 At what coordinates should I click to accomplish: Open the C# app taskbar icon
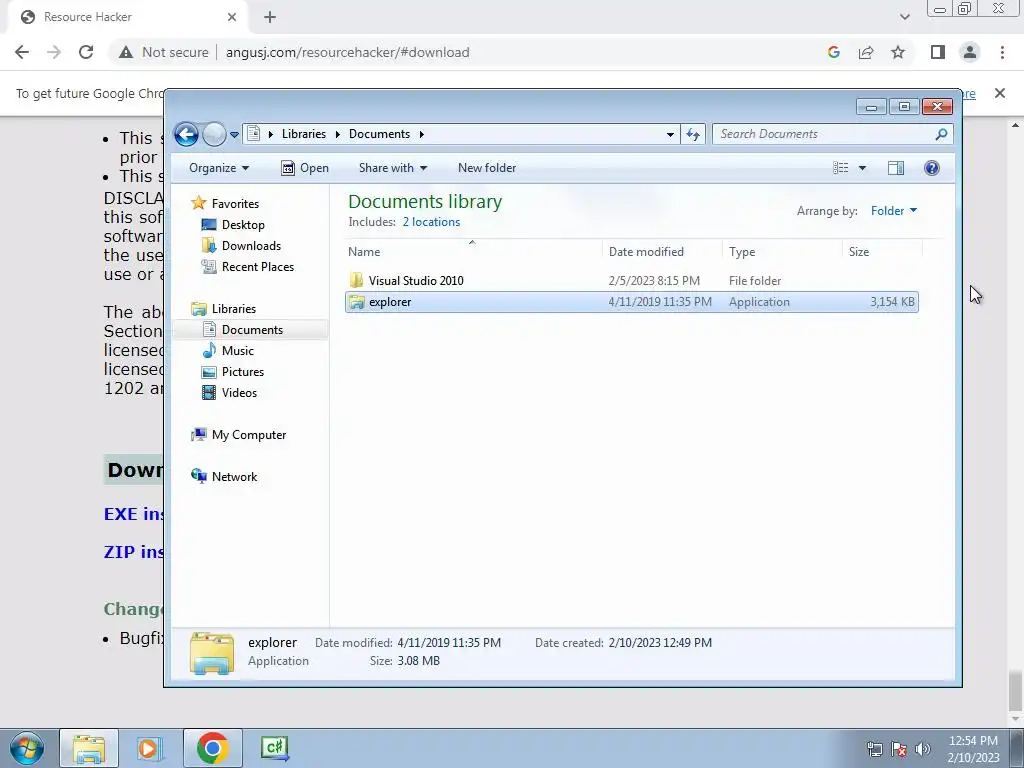pyautogui.click(x=274, y=748)
